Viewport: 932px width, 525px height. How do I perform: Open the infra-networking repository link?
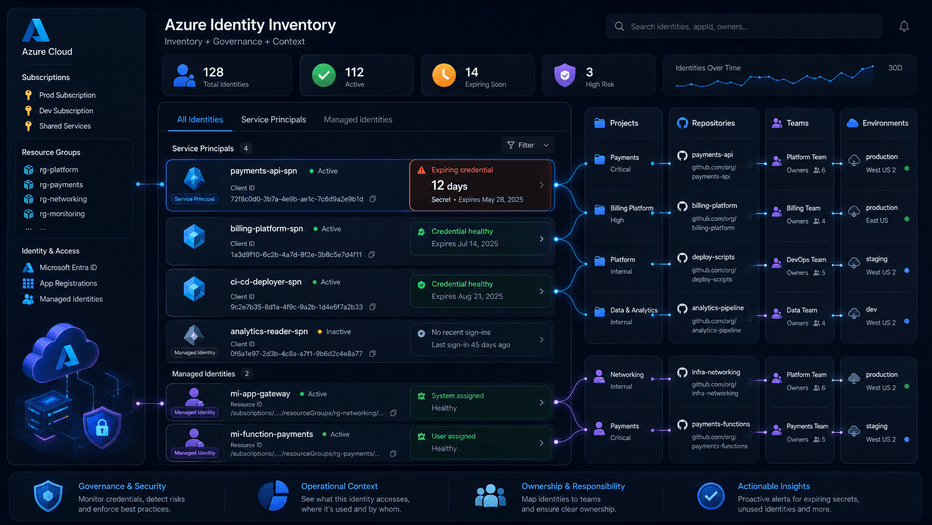714,389
